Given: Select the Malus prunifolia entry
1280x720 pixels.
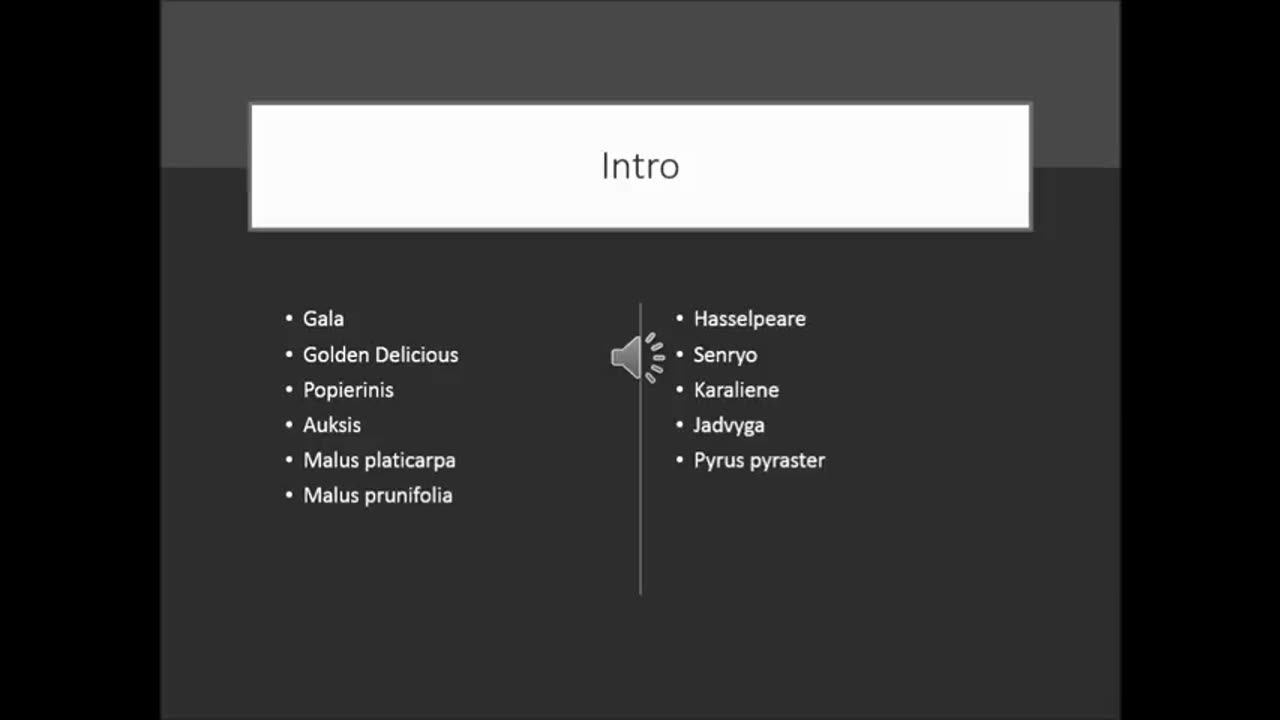Looking at the screenshot, I should (378, 496).
